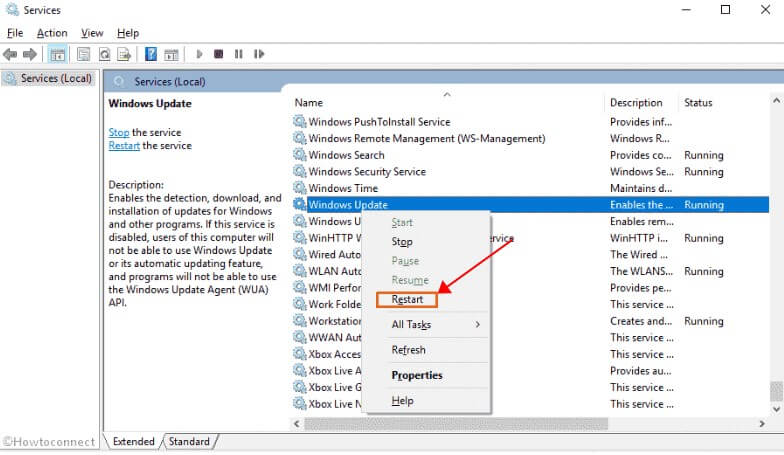784x455 pixels.
Task: Click the blue Help icon in the toolbar
Action: (x=151, y=54)
